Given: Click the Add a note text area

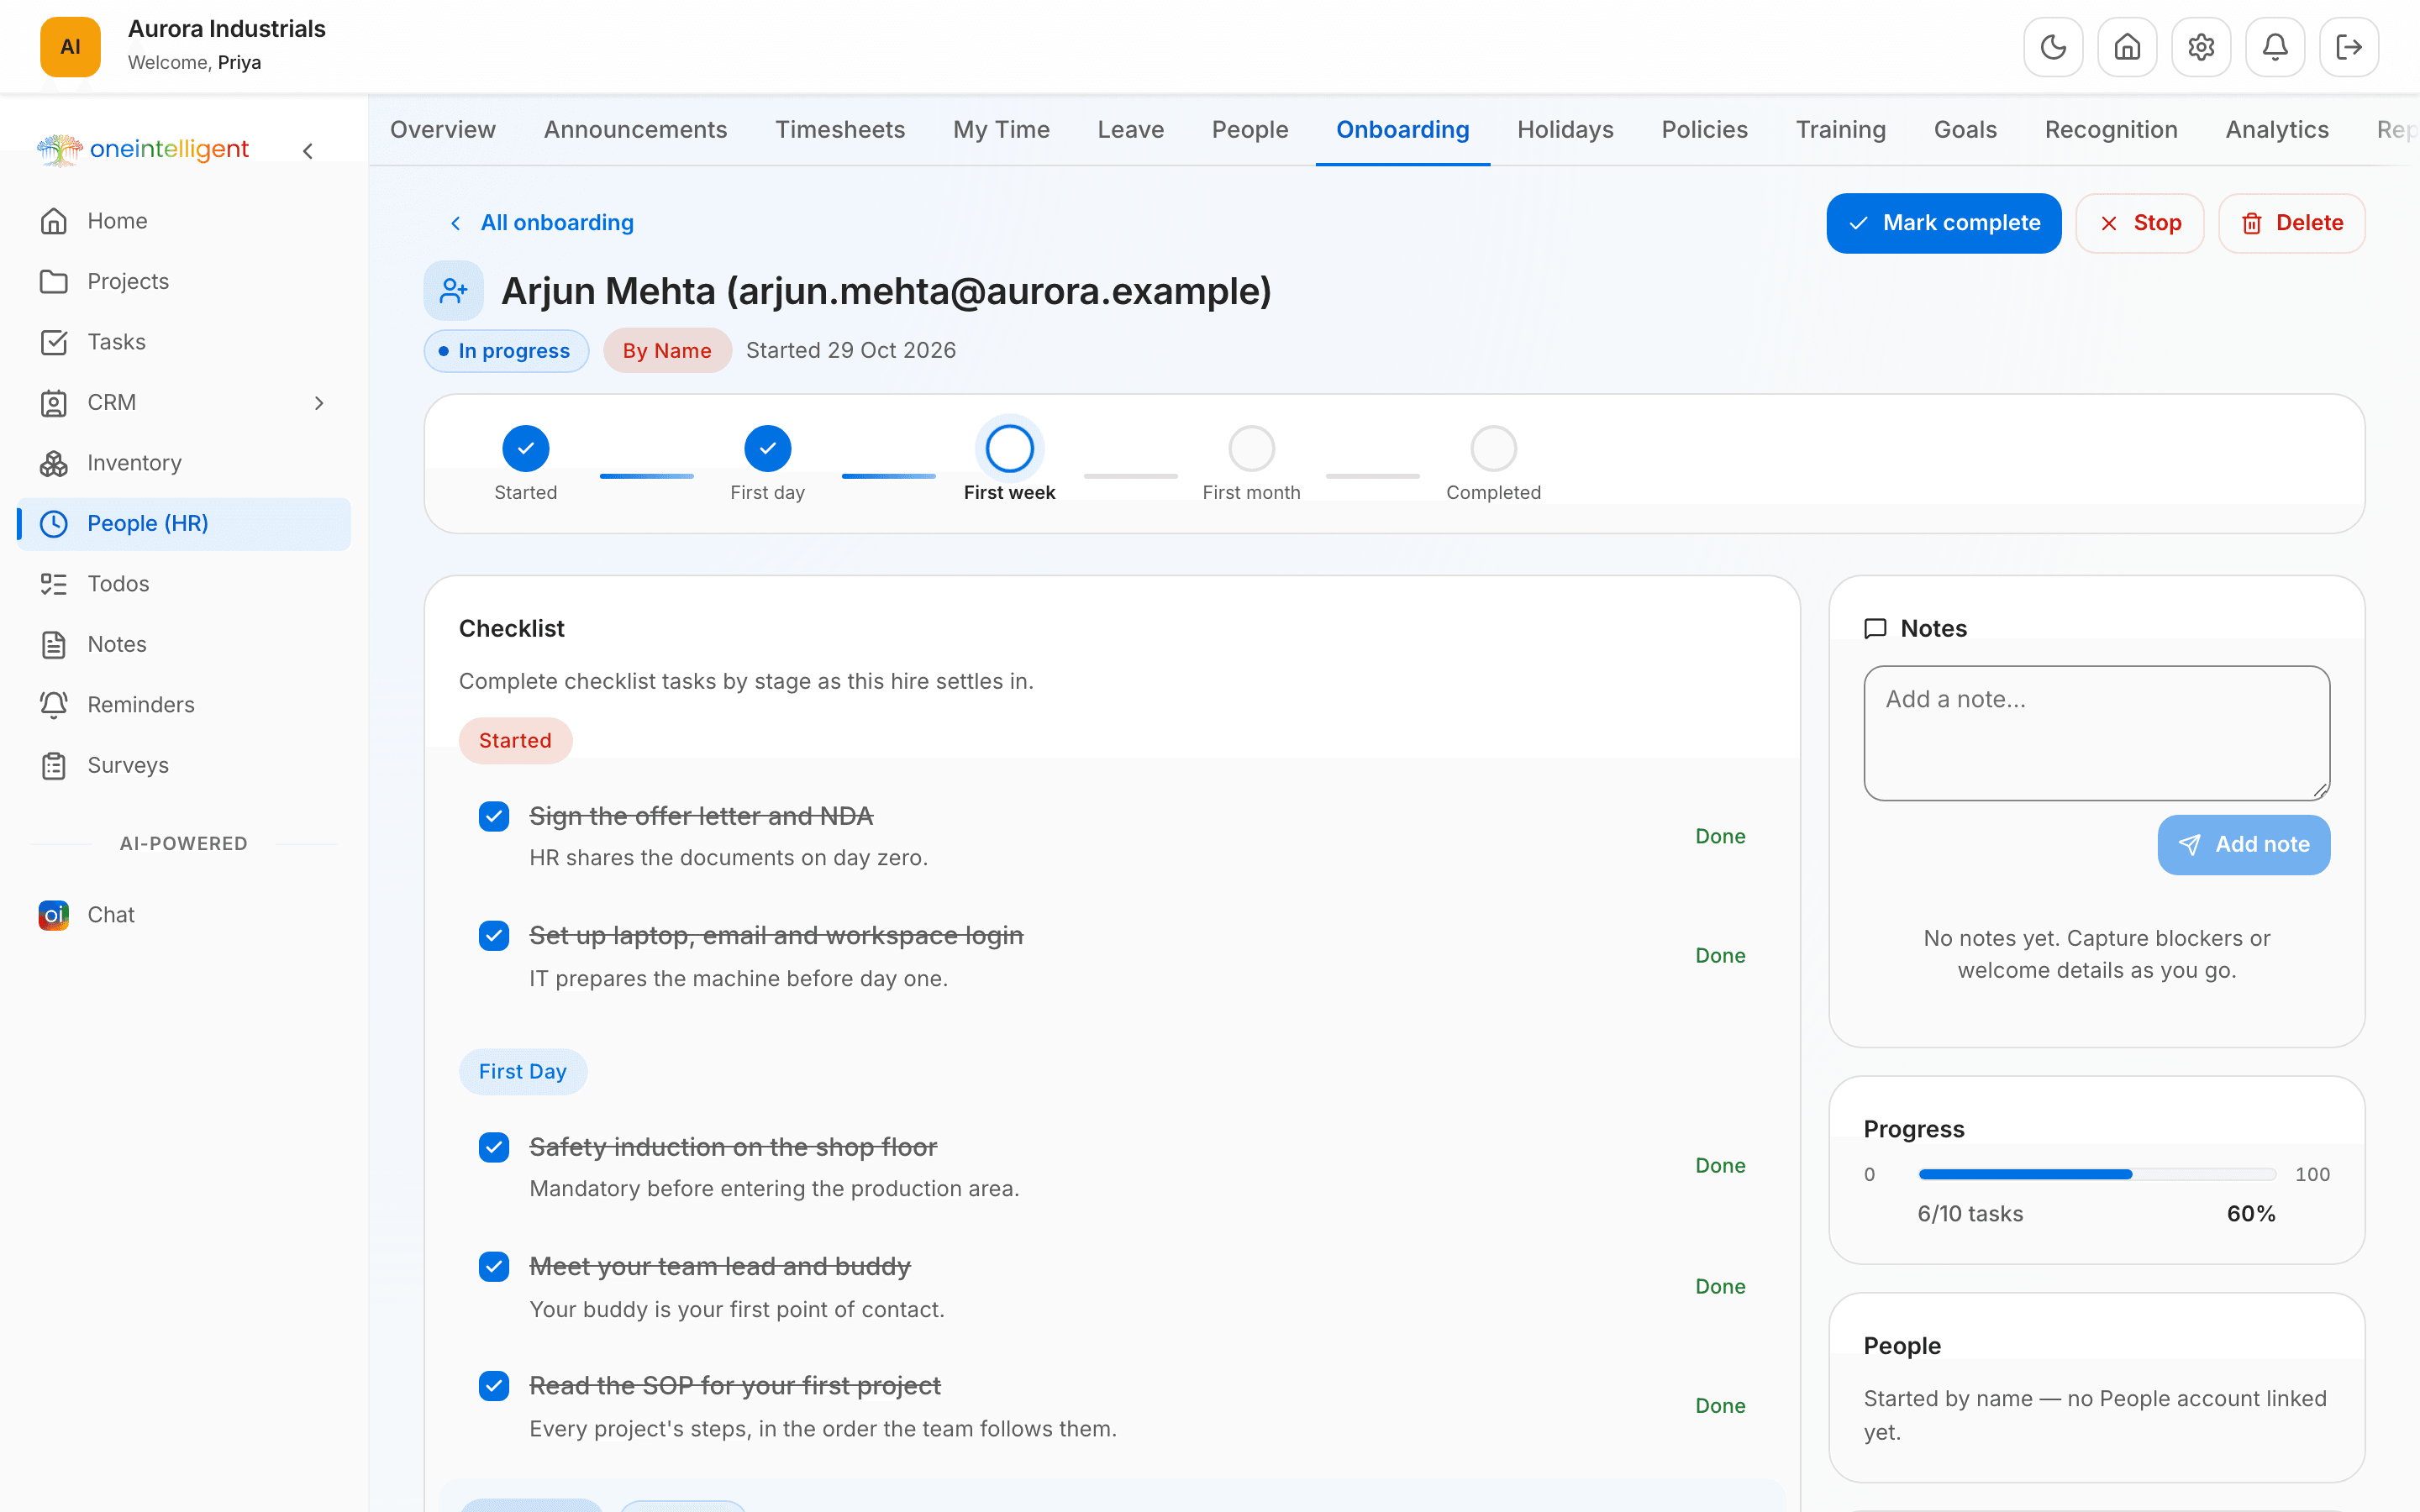Looking at the screenshot, I should (2097, 733).
